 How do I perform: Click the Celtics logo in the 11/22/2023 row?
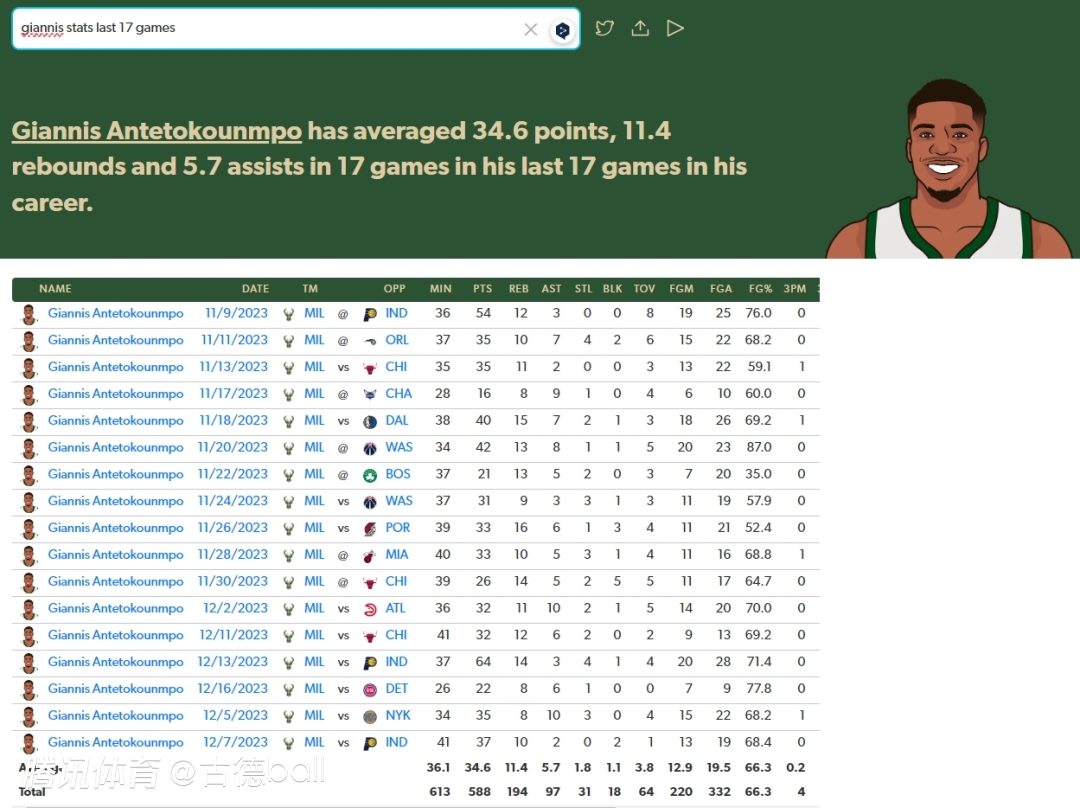click(370, 475)
